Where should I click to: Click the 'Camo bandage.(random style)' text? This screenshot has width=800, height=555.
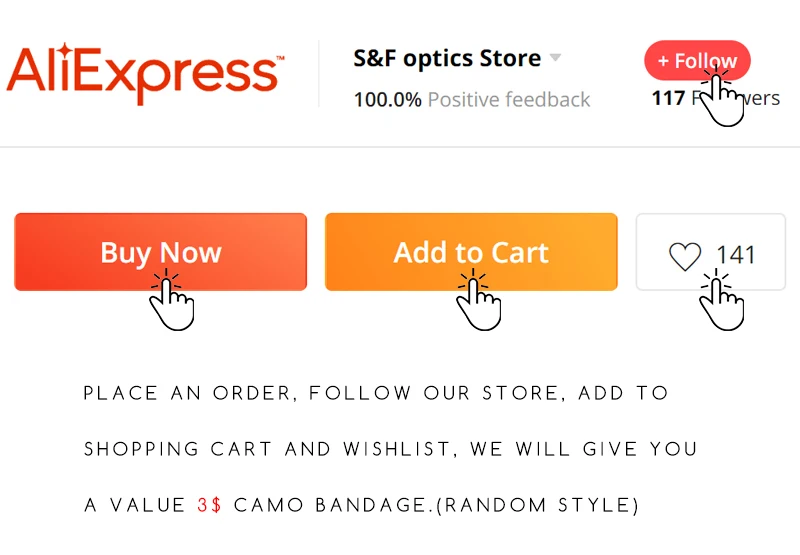point(436,505)
